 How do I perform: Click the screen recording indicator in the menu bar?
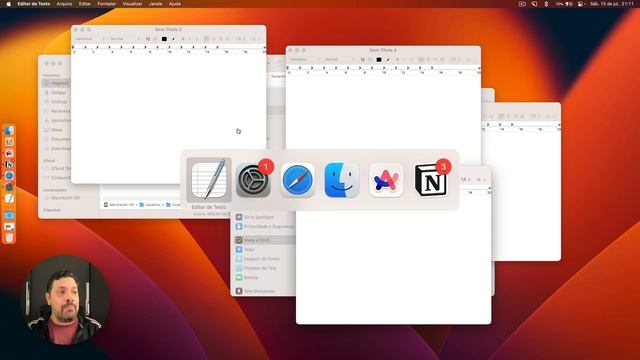pyautogui.click(x=522, y=4)
